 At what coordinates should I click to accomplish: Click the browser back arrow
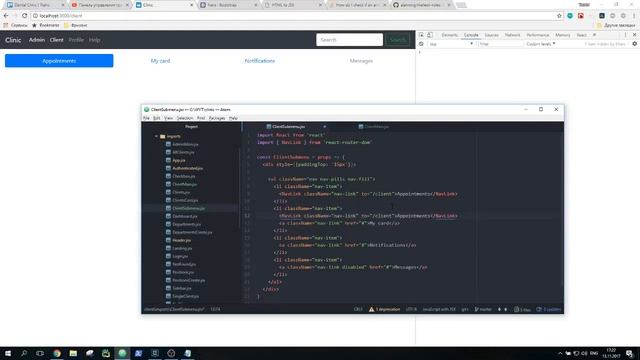click(x=6, y=16)
